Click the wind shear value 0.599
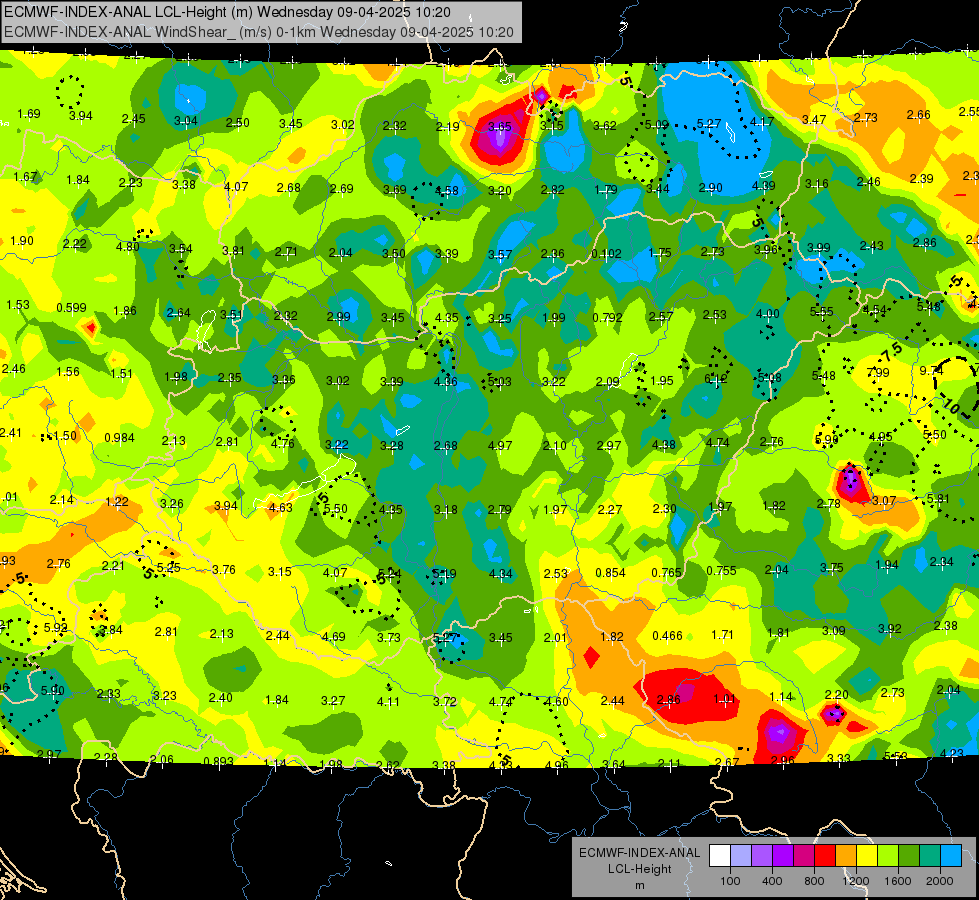The height and width of the screenshot is (900, 979). tap(71, 307)
